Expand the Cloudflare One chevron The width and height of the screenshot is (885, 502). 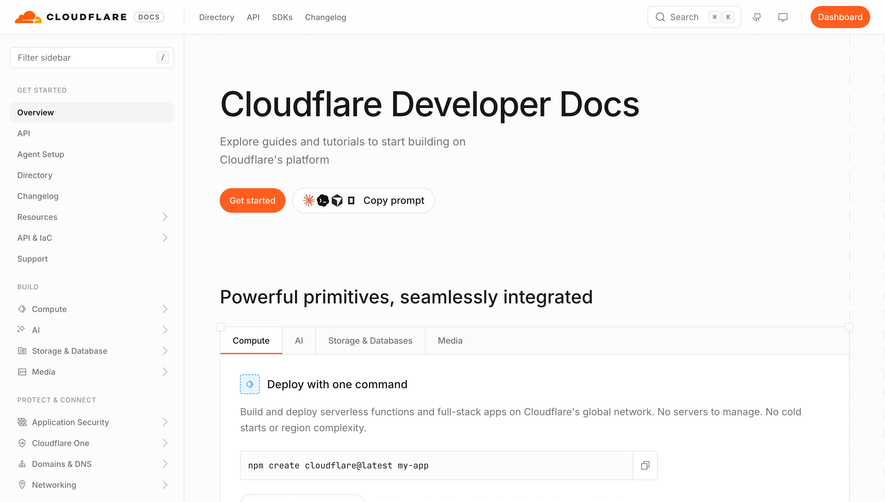(x=165, y=443)
